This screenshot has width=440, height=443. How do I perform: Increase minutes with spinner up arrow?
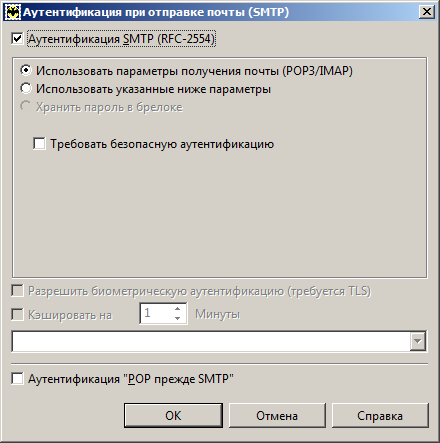point(177,309)
